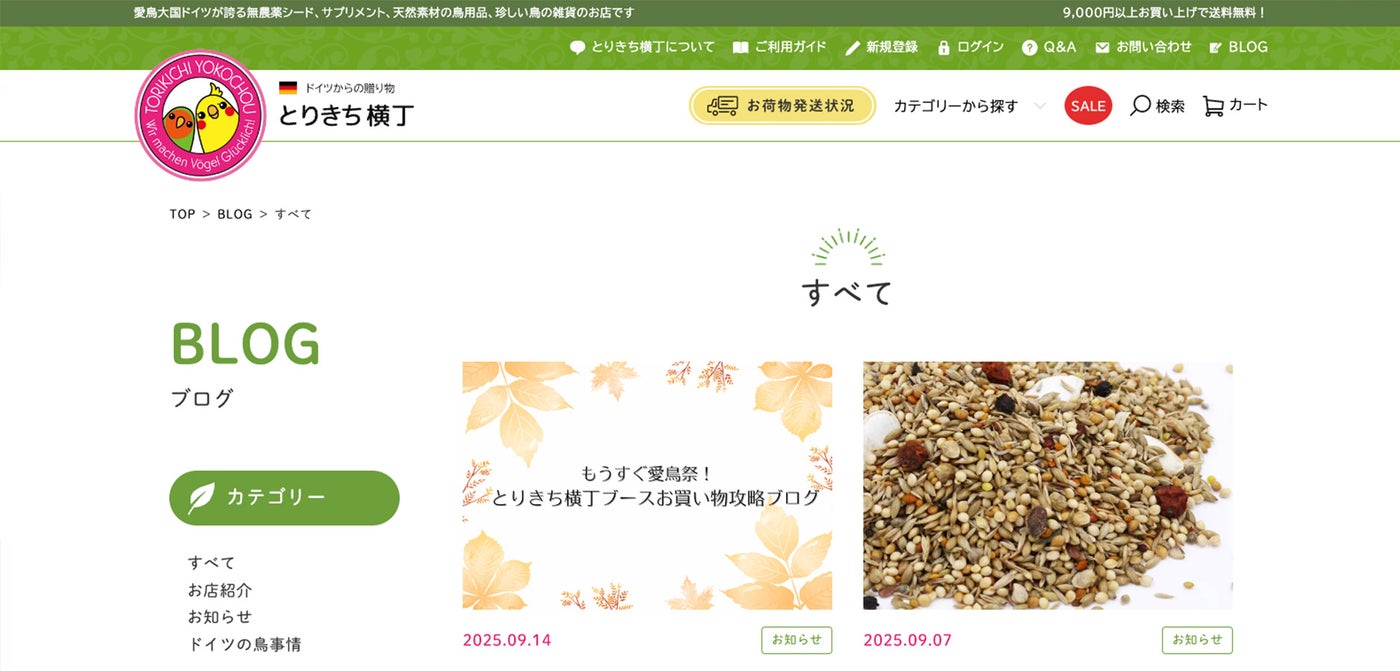Select ドイツの鳥事情 blog category

coord(244,644)
